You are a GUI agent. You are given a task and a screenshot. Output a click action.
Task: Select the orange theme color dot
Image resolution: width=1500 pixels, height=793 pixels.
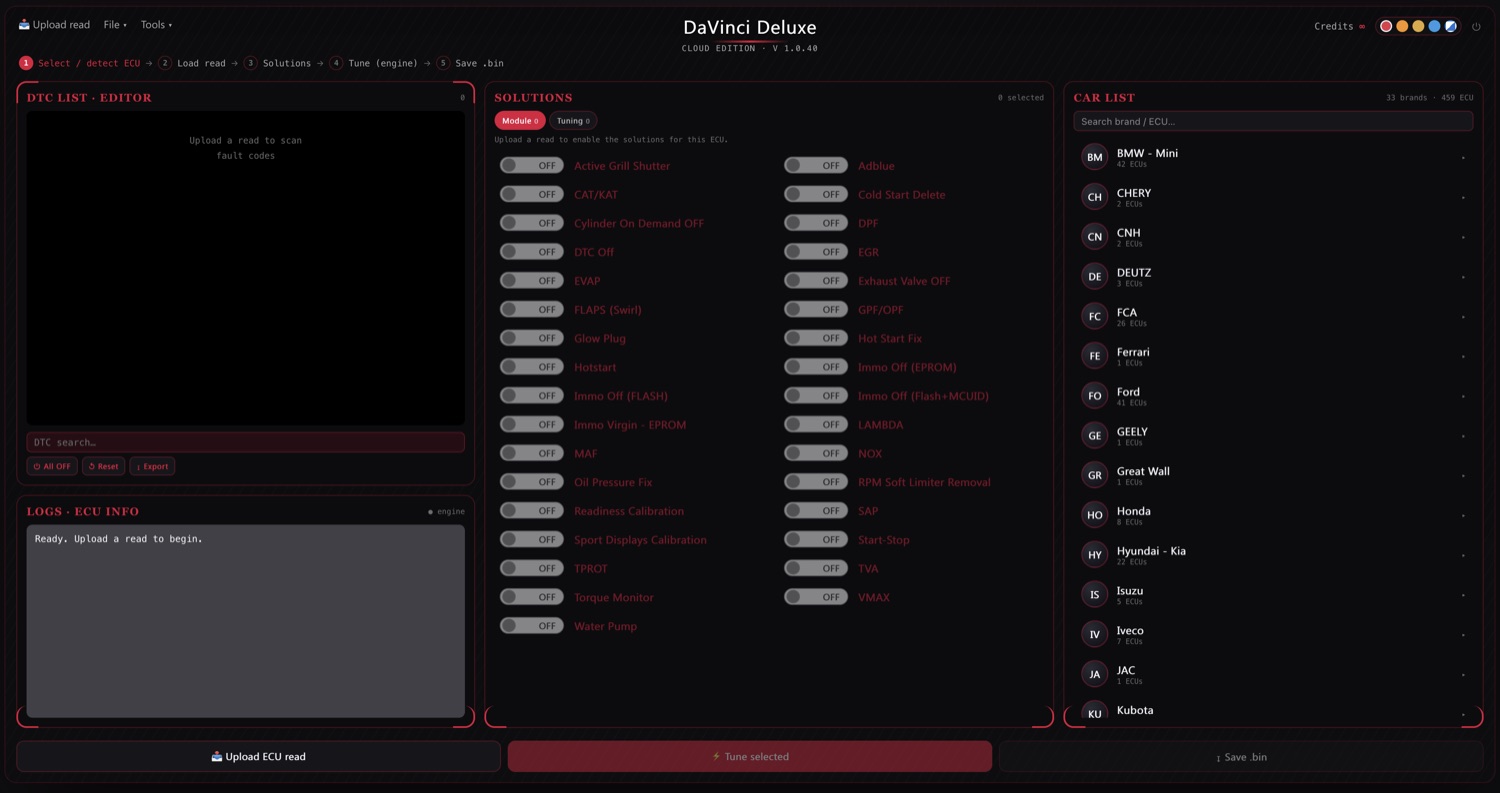[x=1402, y=27]
